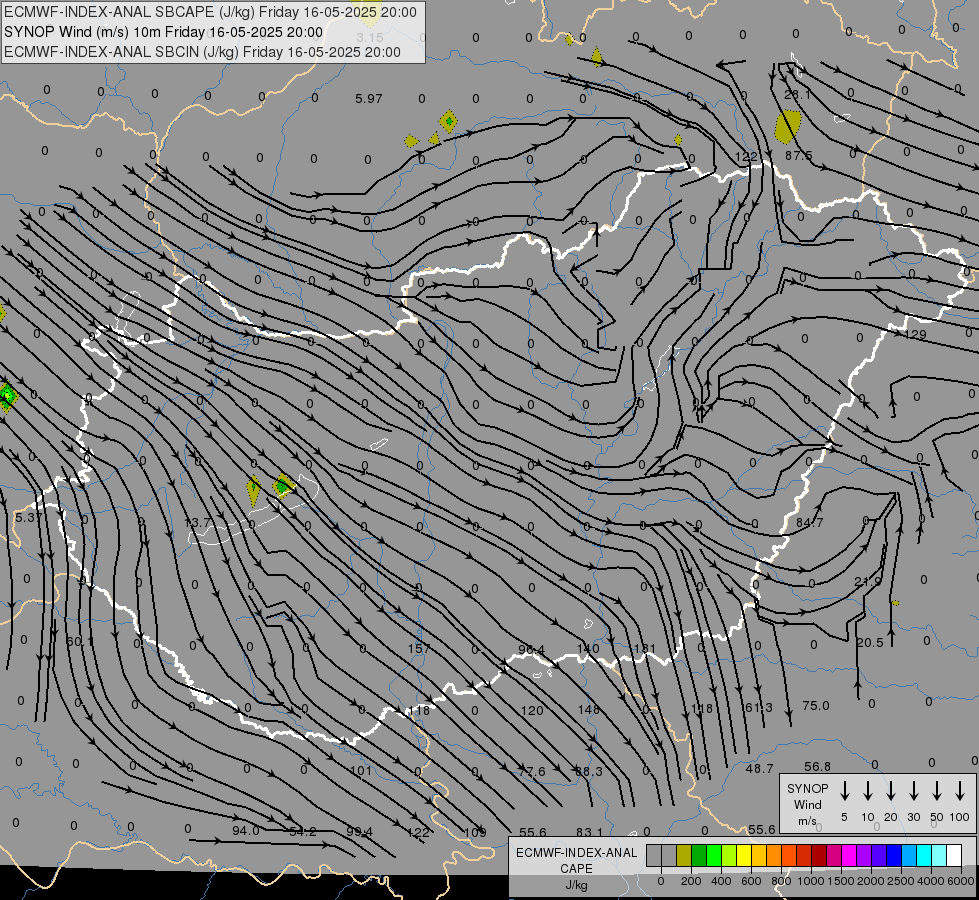This screenshot has width=979, height=900.
Task: Click the 'ECMWF-INDEX-ANAL CAPE J/kg' legend label
Action: pyautogui.click(x=576, y=868)
